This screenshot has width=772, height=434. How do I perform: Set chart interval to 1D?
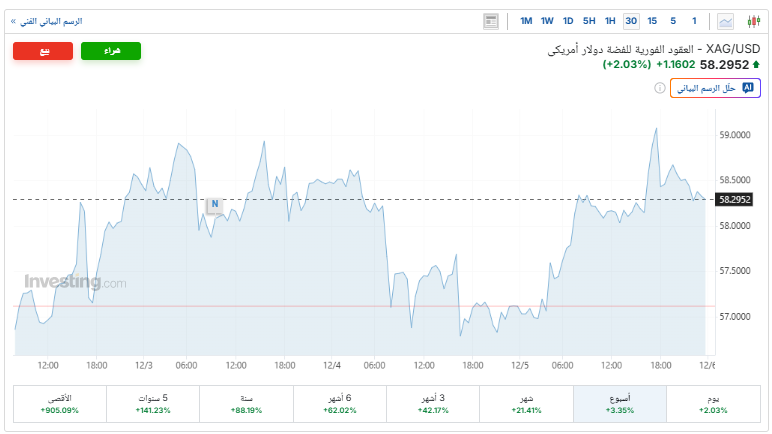click(x=568, y=21)
